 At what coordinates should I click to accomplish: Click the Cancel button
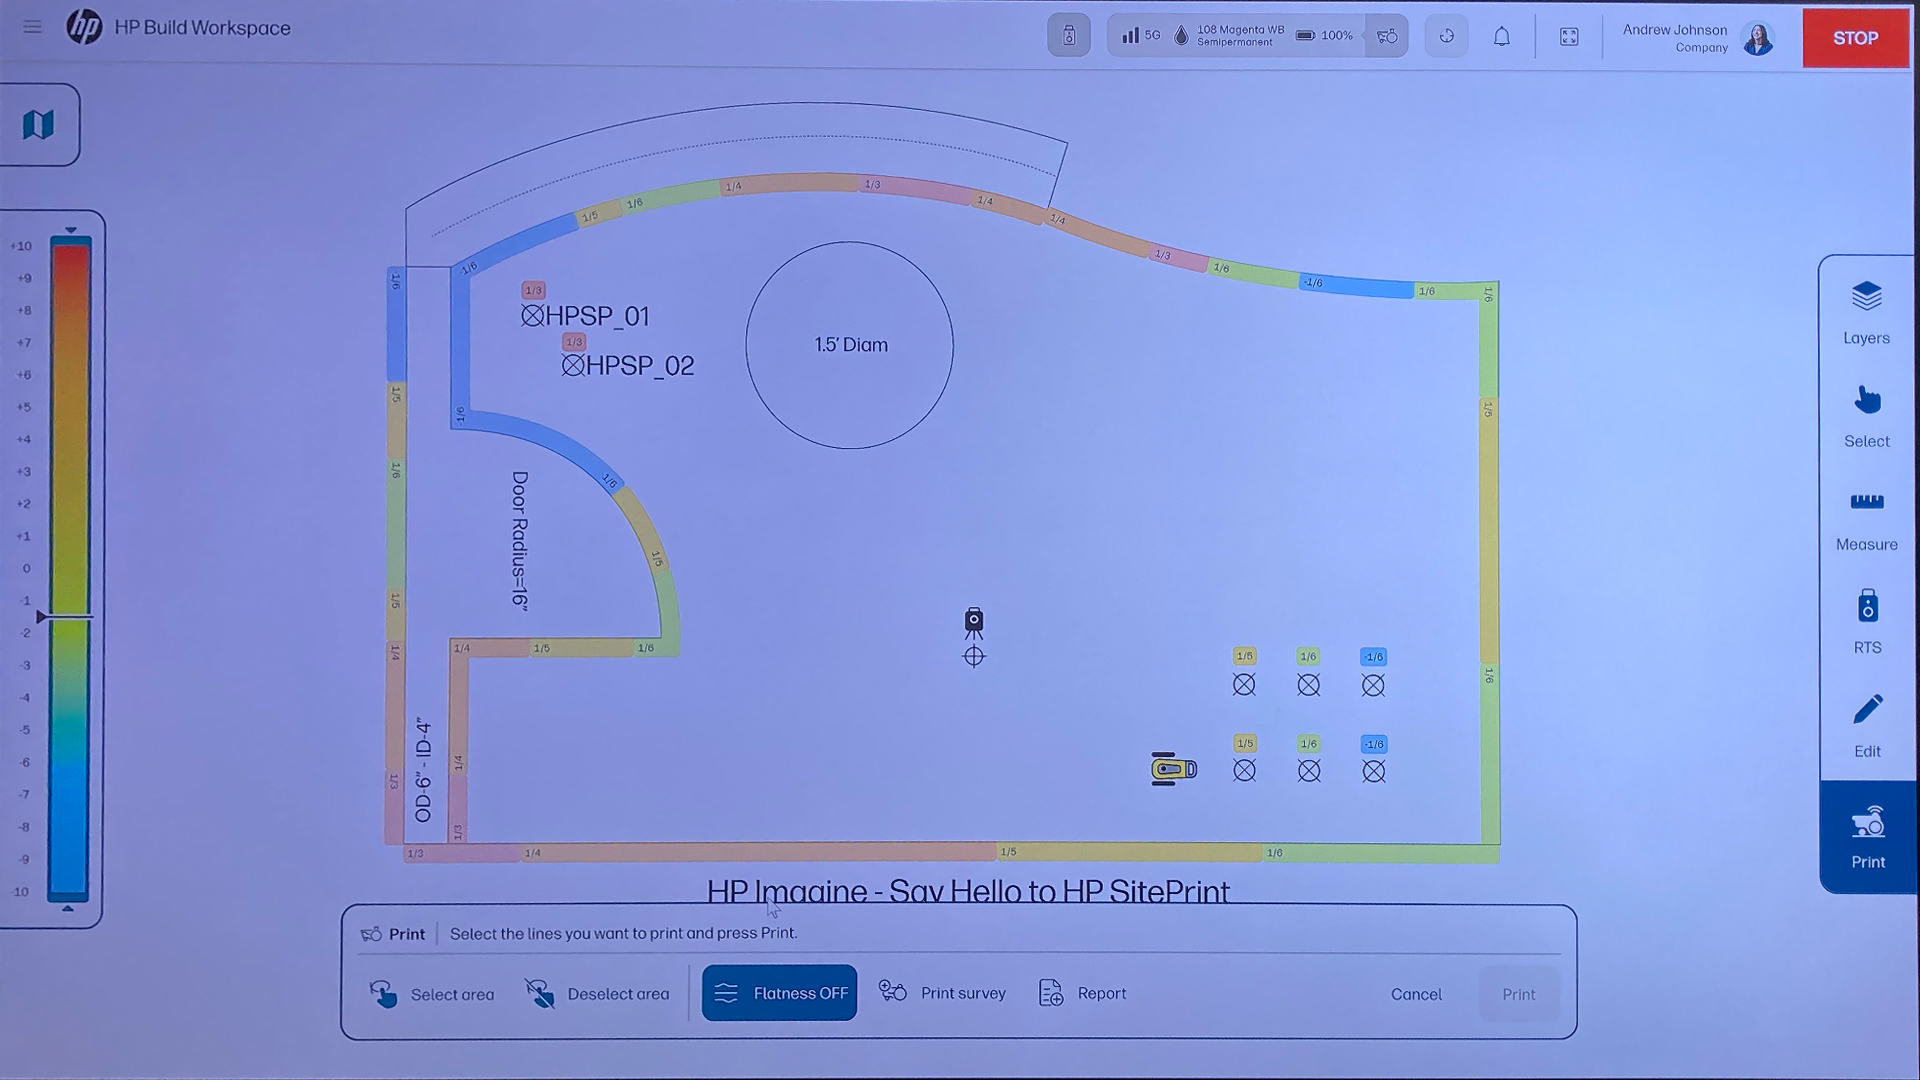point(1415,993)
